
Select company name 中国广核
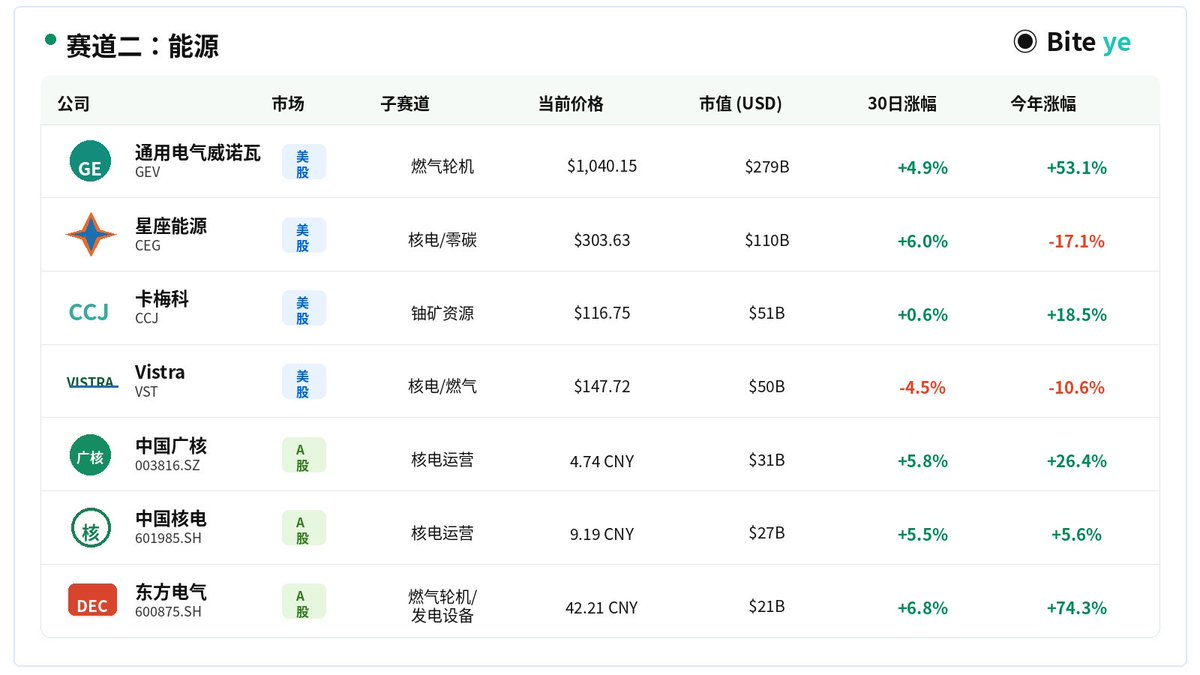coord(171,445)
